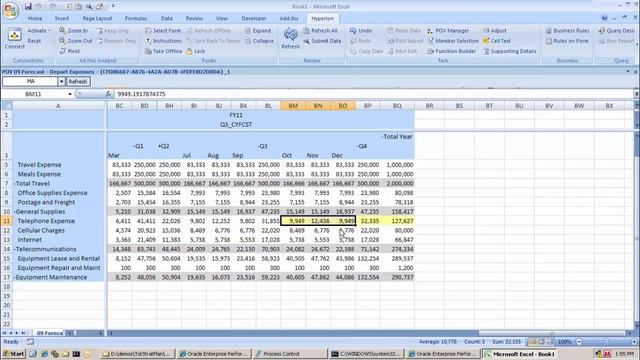Viewport: 640px width, 360px height.
Task: Select the Pivot tool
Action: point(70,51)
